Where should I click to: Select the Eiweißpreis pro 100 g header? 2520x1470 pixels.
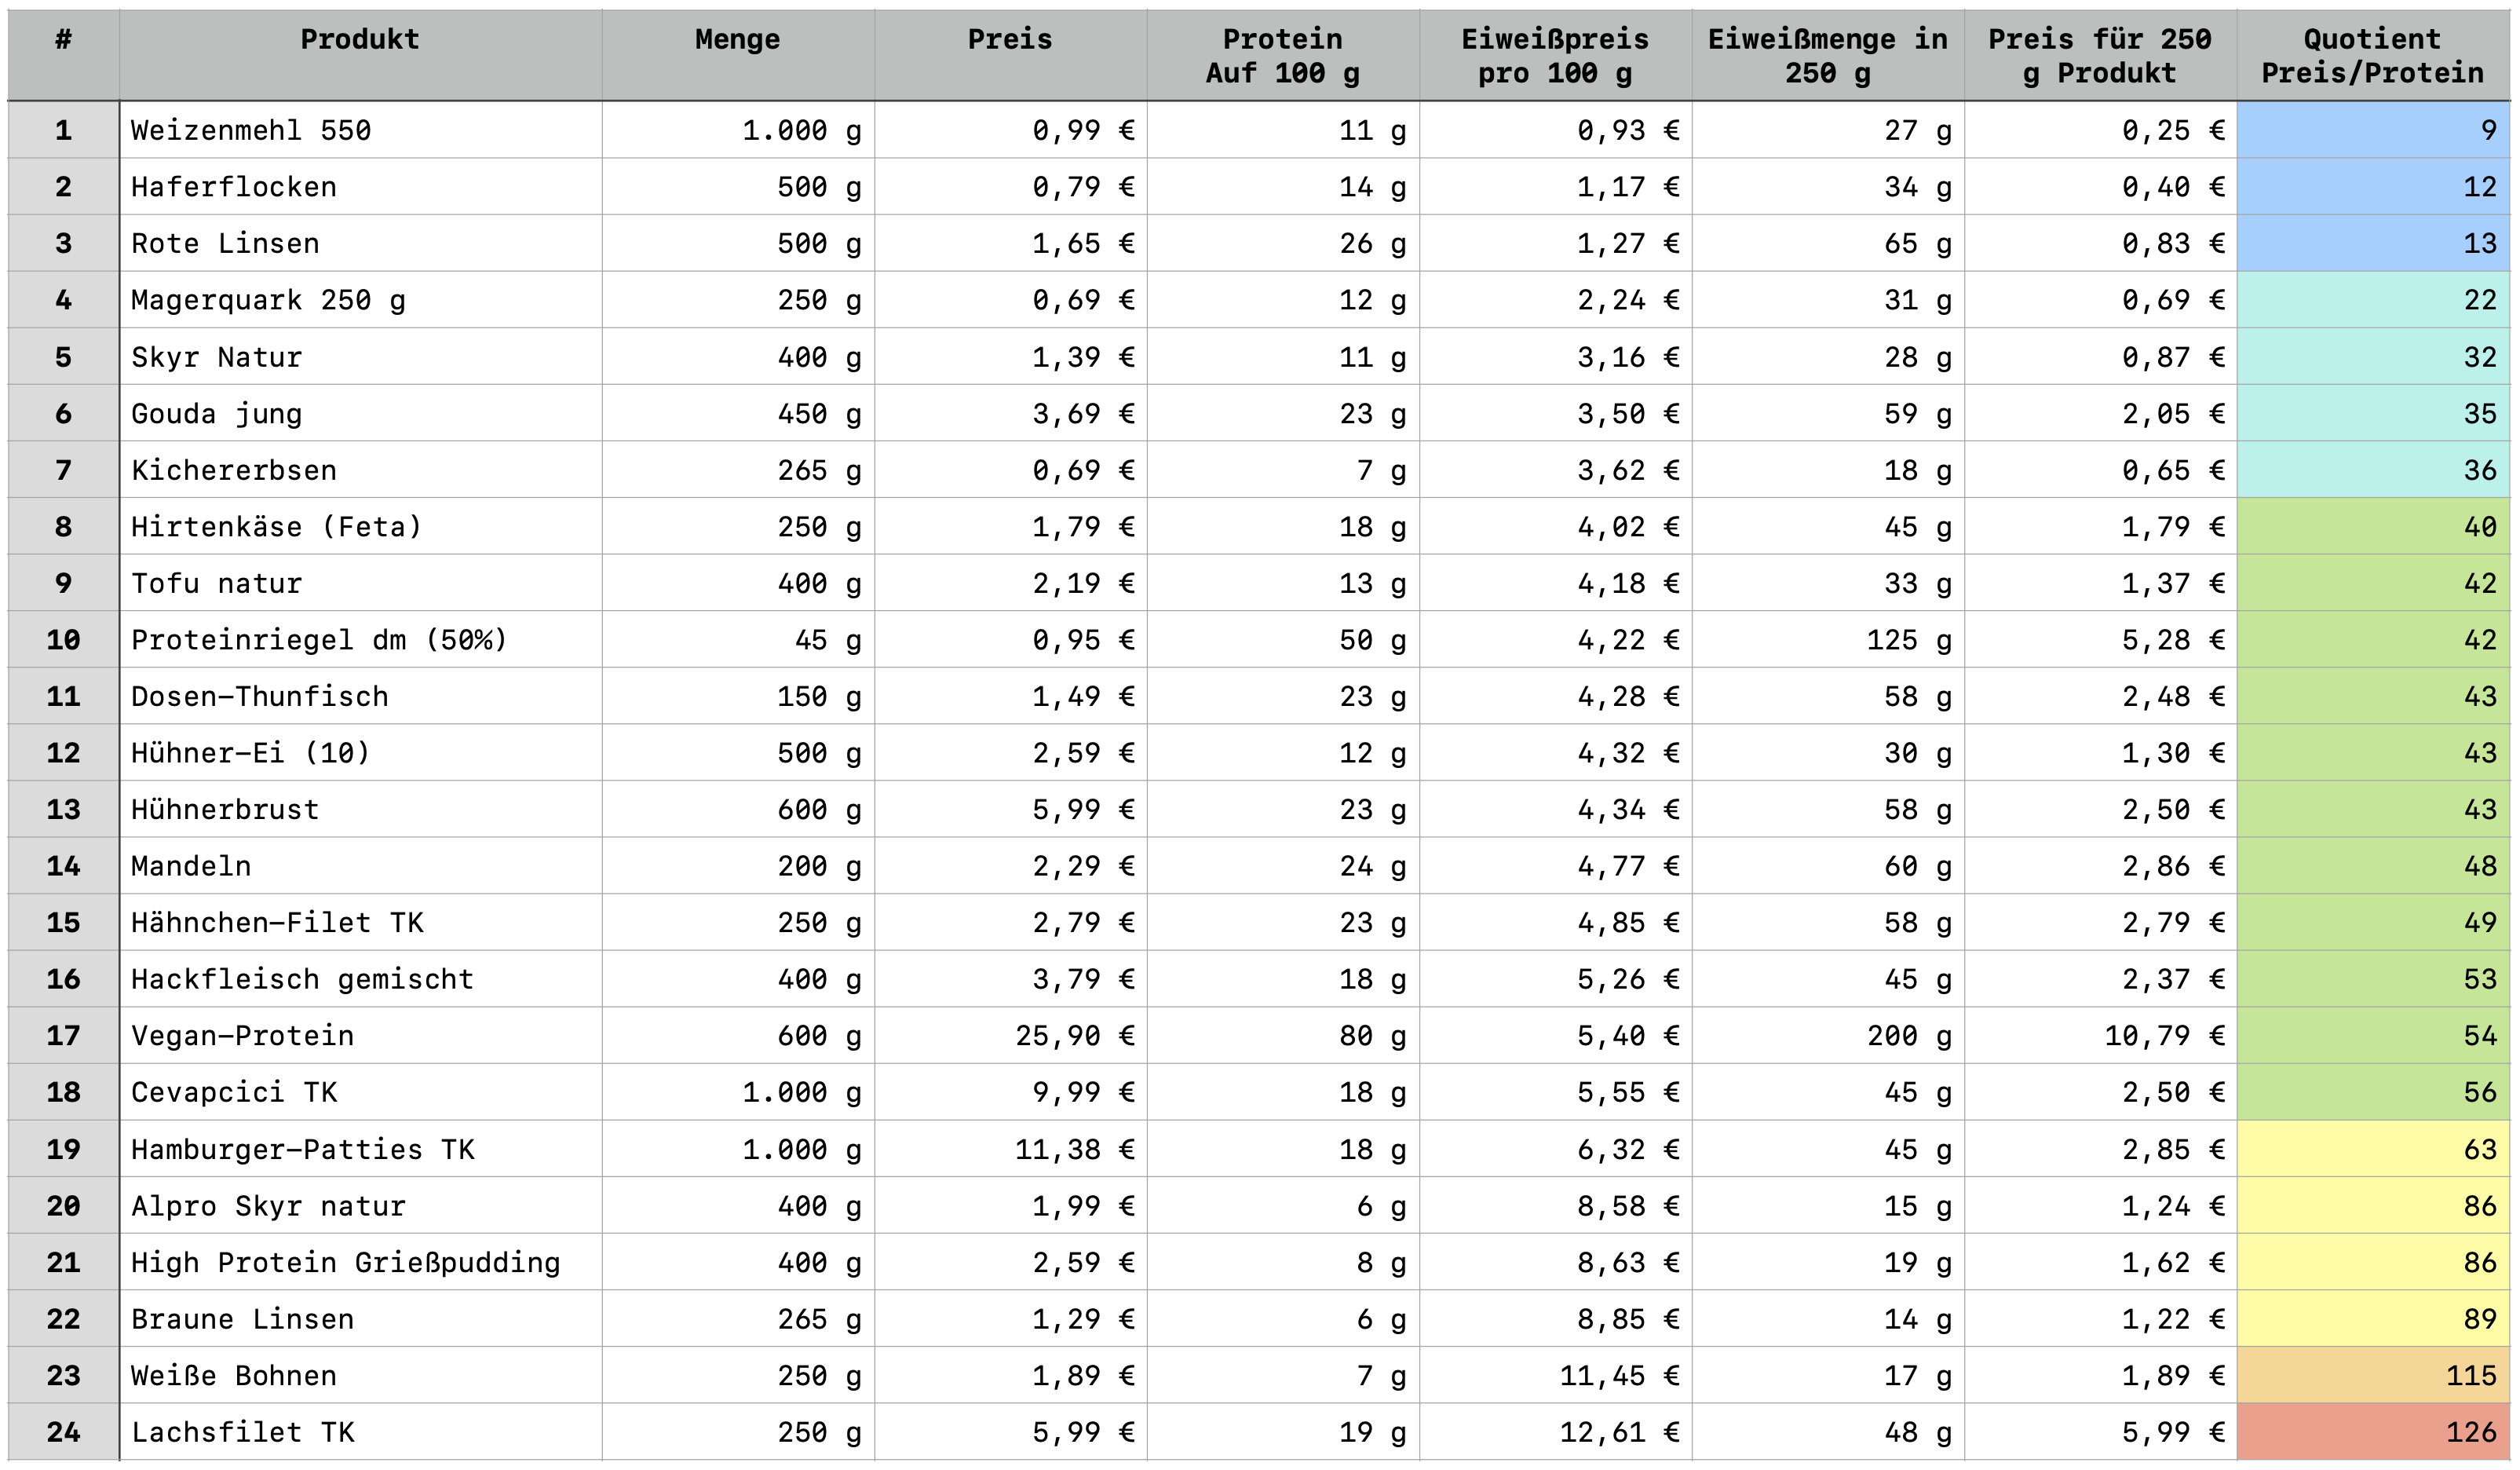tap(1555, 55)
